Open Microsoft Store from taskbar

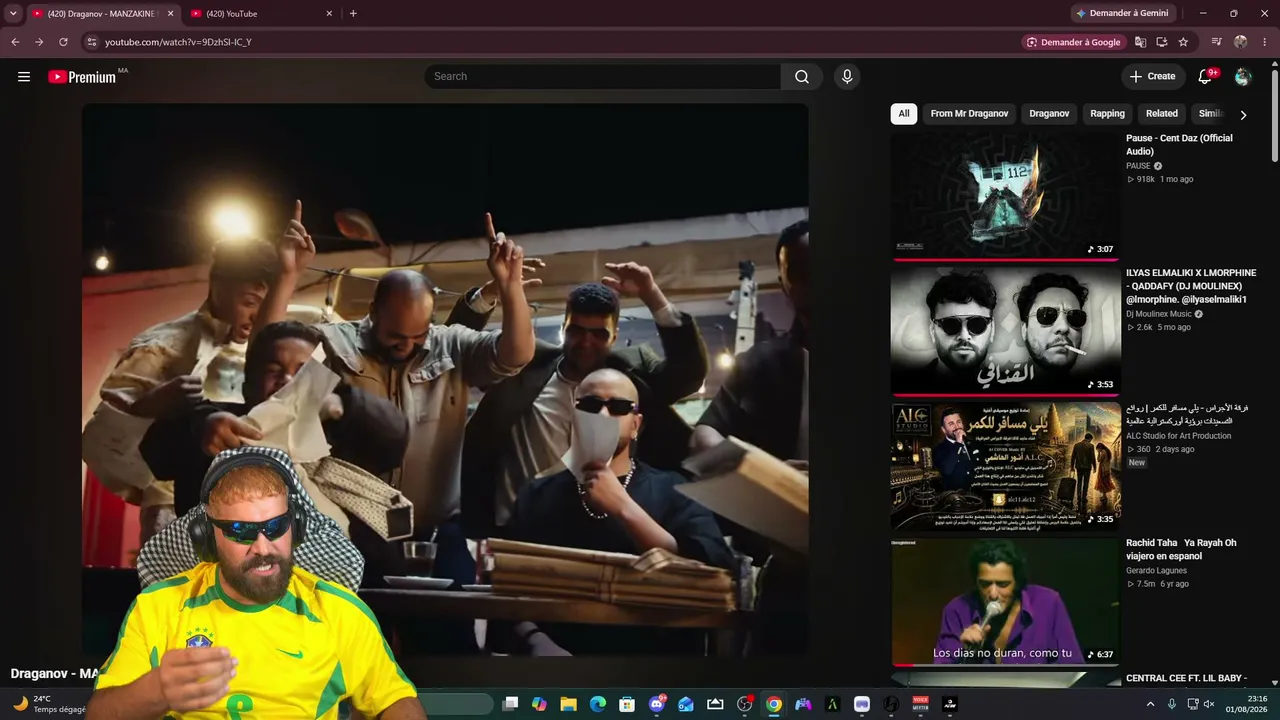[x=627, y=704]
